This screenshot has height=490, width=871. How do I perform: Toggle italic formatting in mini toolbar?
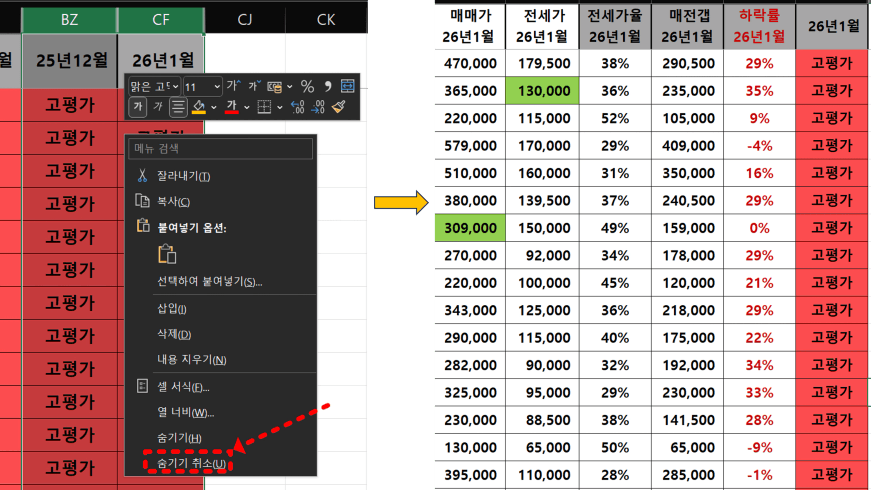pos(158,107)
